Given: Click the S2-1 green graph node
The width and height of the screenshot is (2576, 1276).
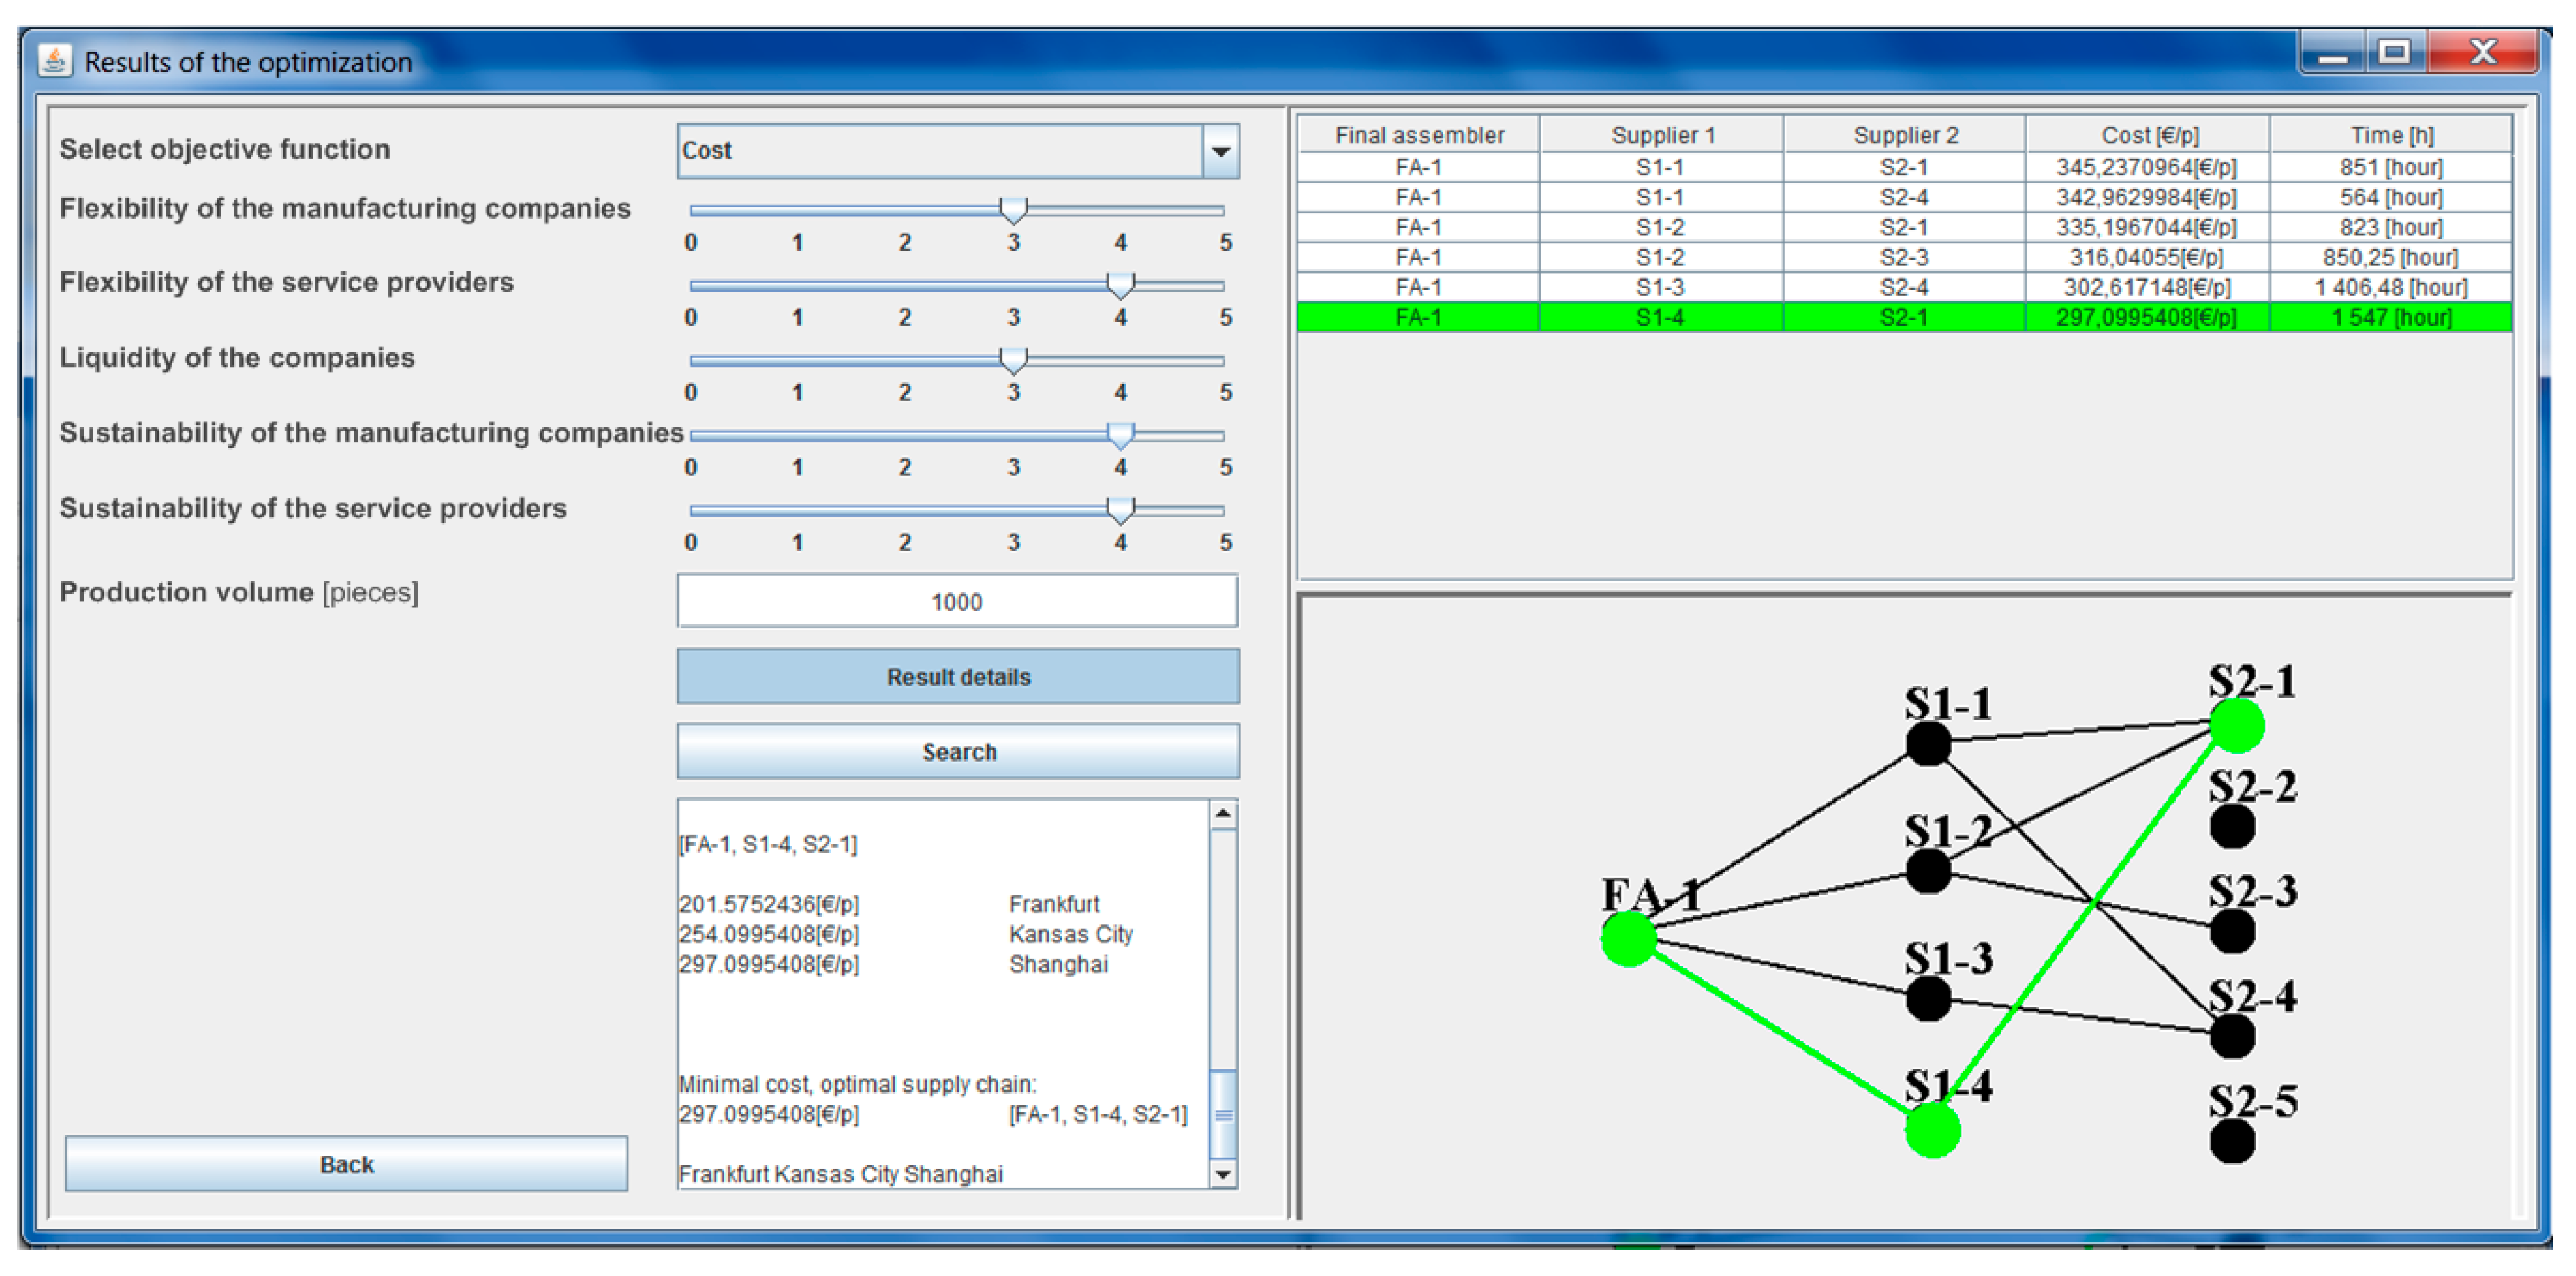Looking at the screenshot, I should [x=2237, y=725].
